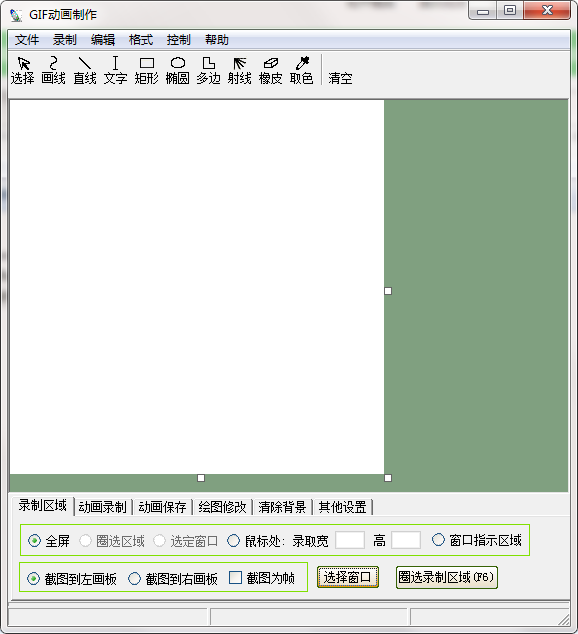
Task: Click 圈选录制区域 (F6) button
Action: pos(447,577)
